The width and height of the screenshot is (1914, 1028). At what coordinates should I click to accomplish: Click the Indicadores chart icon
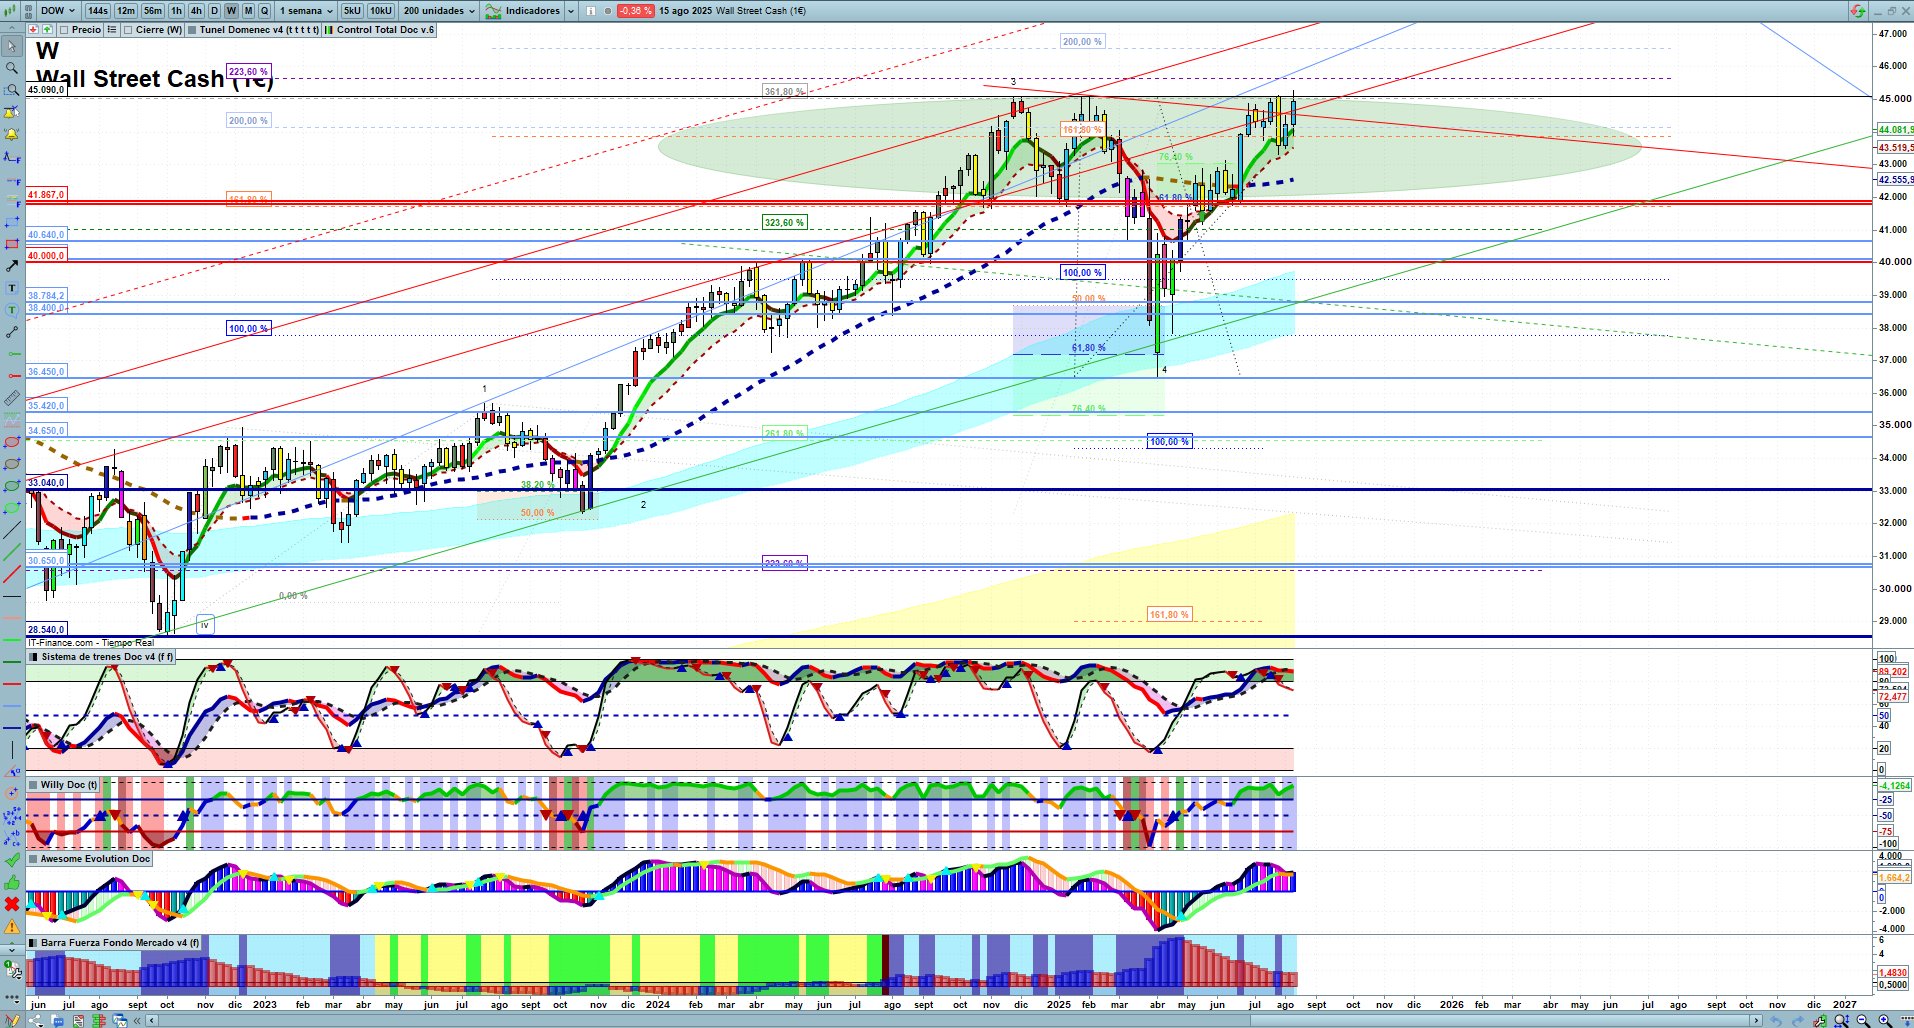click(493, 11)
